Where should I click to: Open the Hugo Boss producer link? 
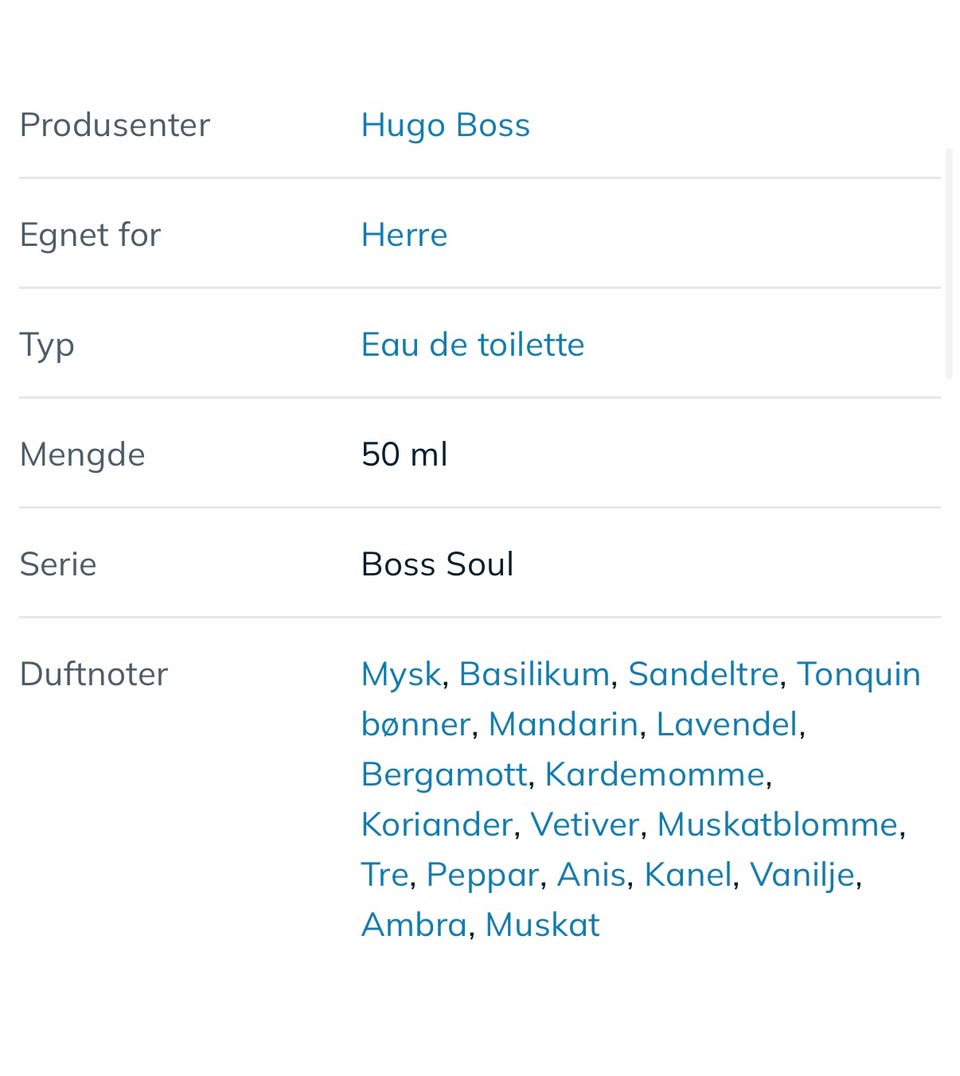click(x=445, y=125)
